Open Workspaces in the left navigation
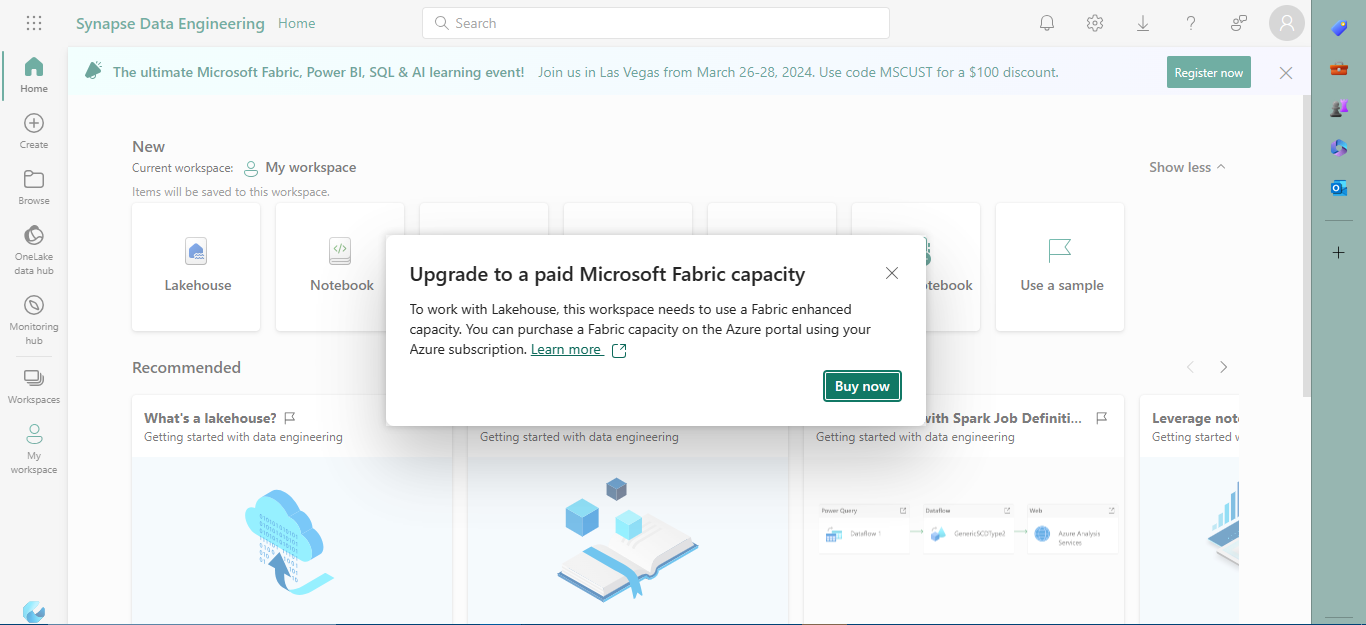Screen dimensions: 1366x625 (x=34, y=386)
